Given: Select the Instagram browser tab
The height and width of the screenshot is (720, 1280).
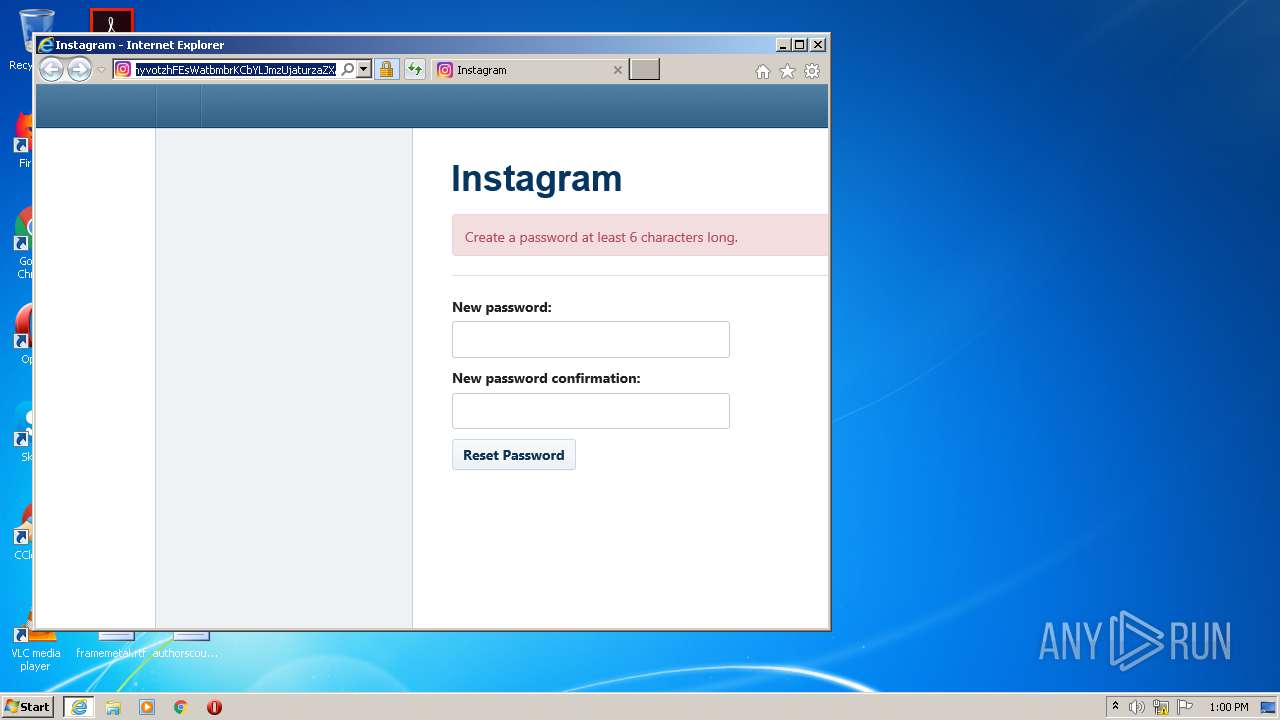Looking at the screenshot, I should (x=530, y=70).
